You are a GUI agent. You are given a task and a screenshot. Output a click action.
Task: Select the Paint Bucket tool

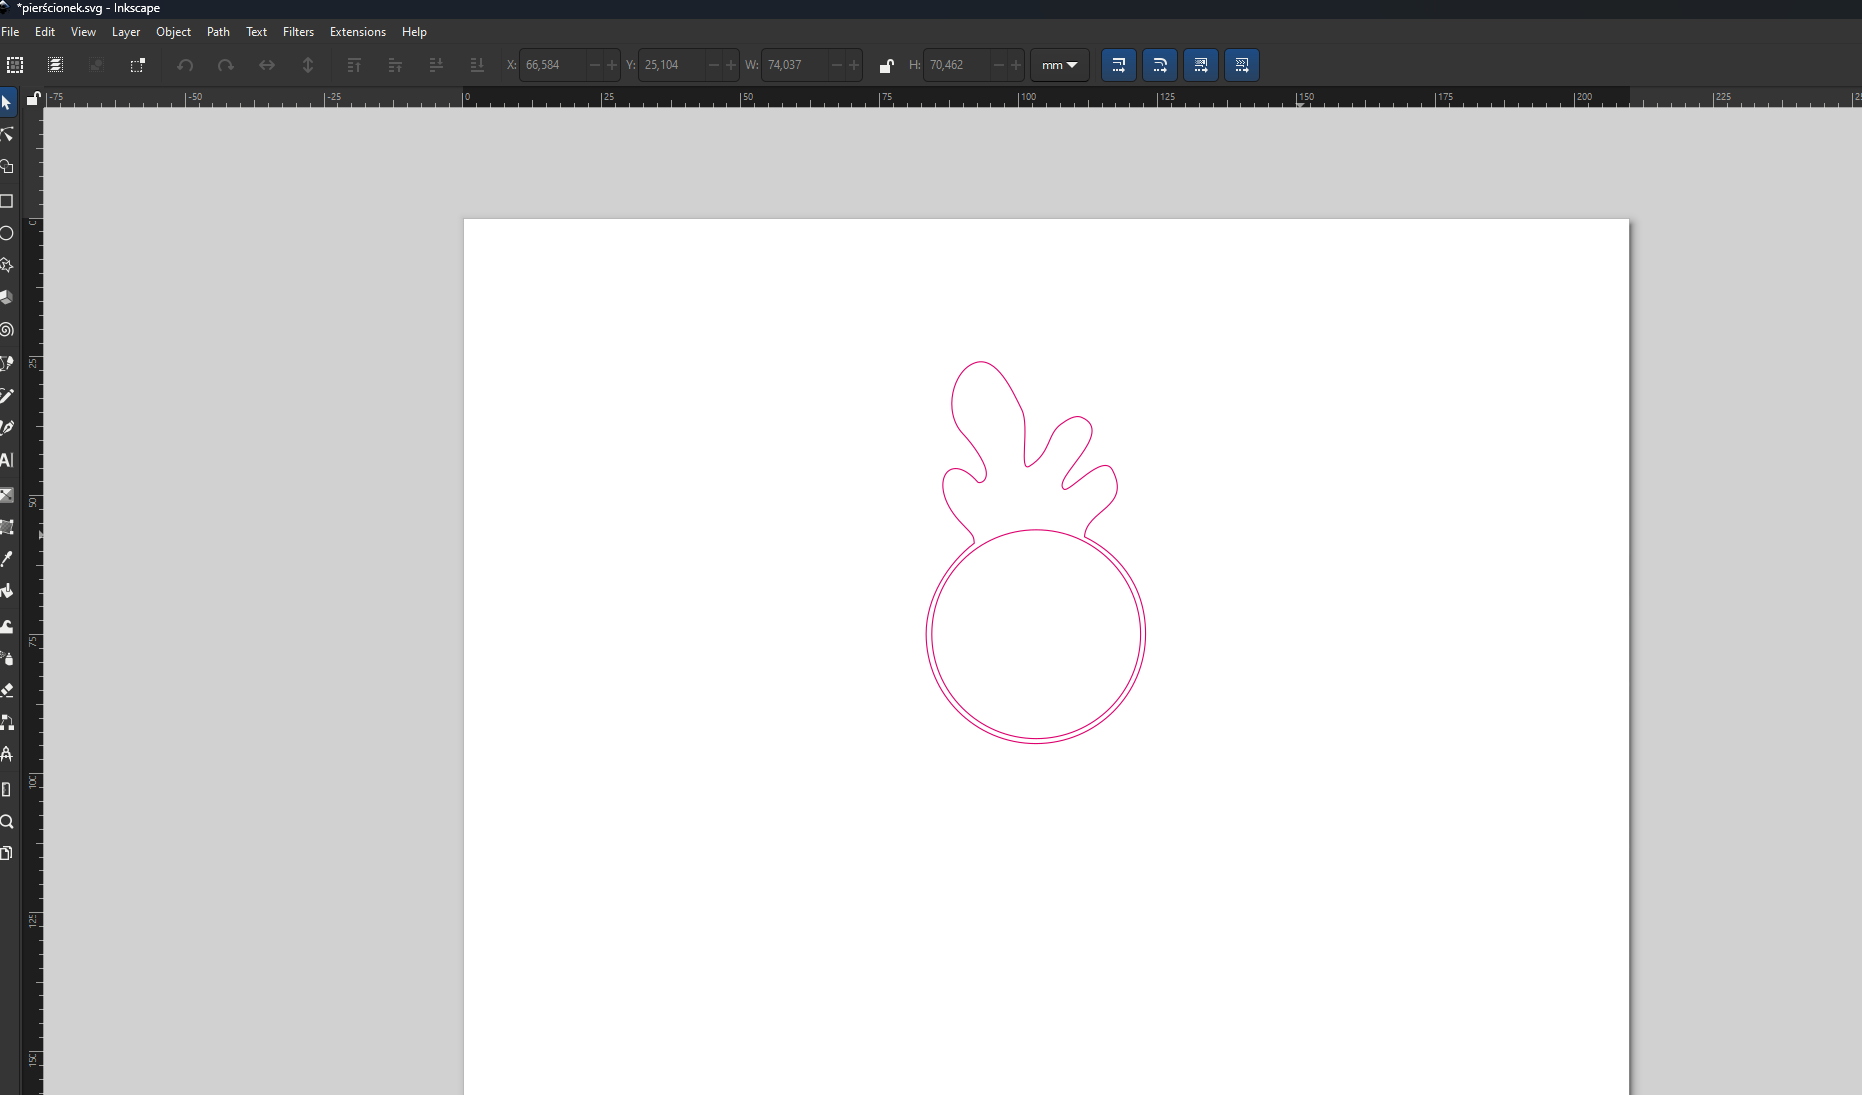(x=7, y=591)
